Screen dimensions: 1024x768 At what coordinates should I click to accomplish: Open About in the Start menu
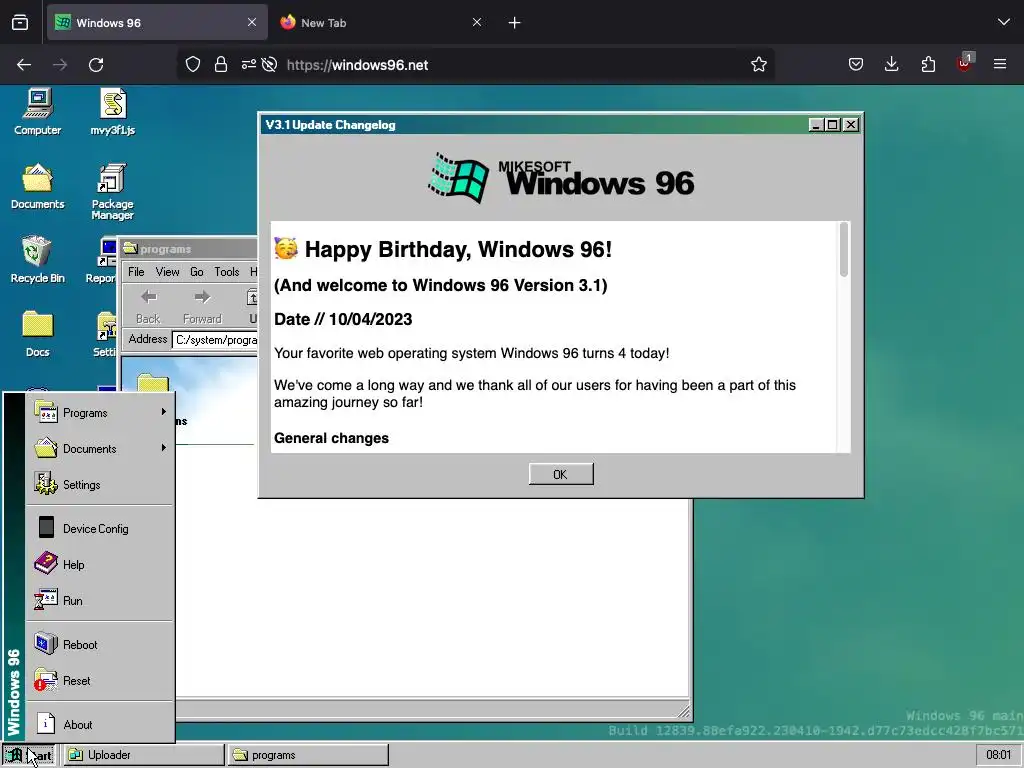pos(99,724)
